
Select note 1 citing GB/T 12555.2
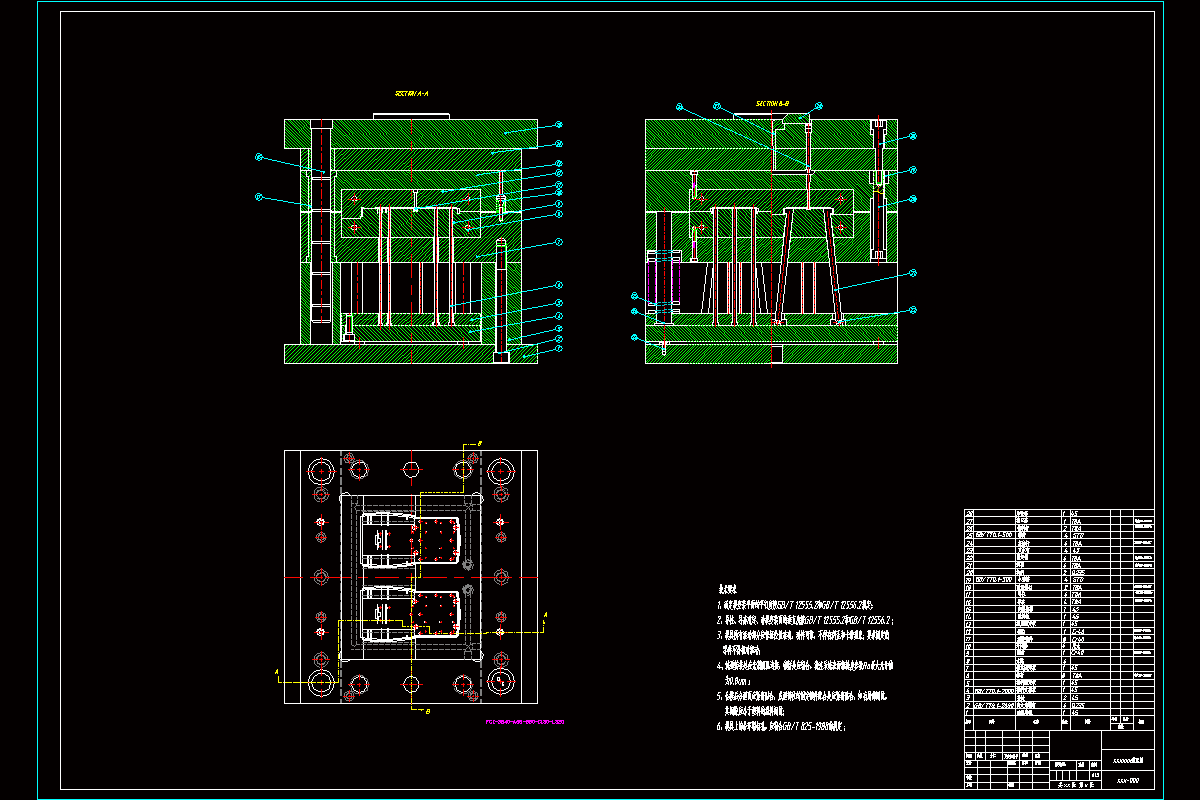click(797, 605)
